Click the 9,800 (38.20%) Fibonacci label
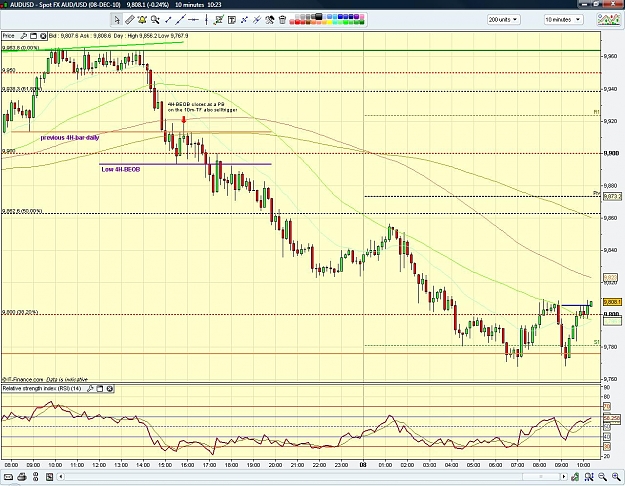The height and width of the screenshot is (486, 625). (20, 312)
